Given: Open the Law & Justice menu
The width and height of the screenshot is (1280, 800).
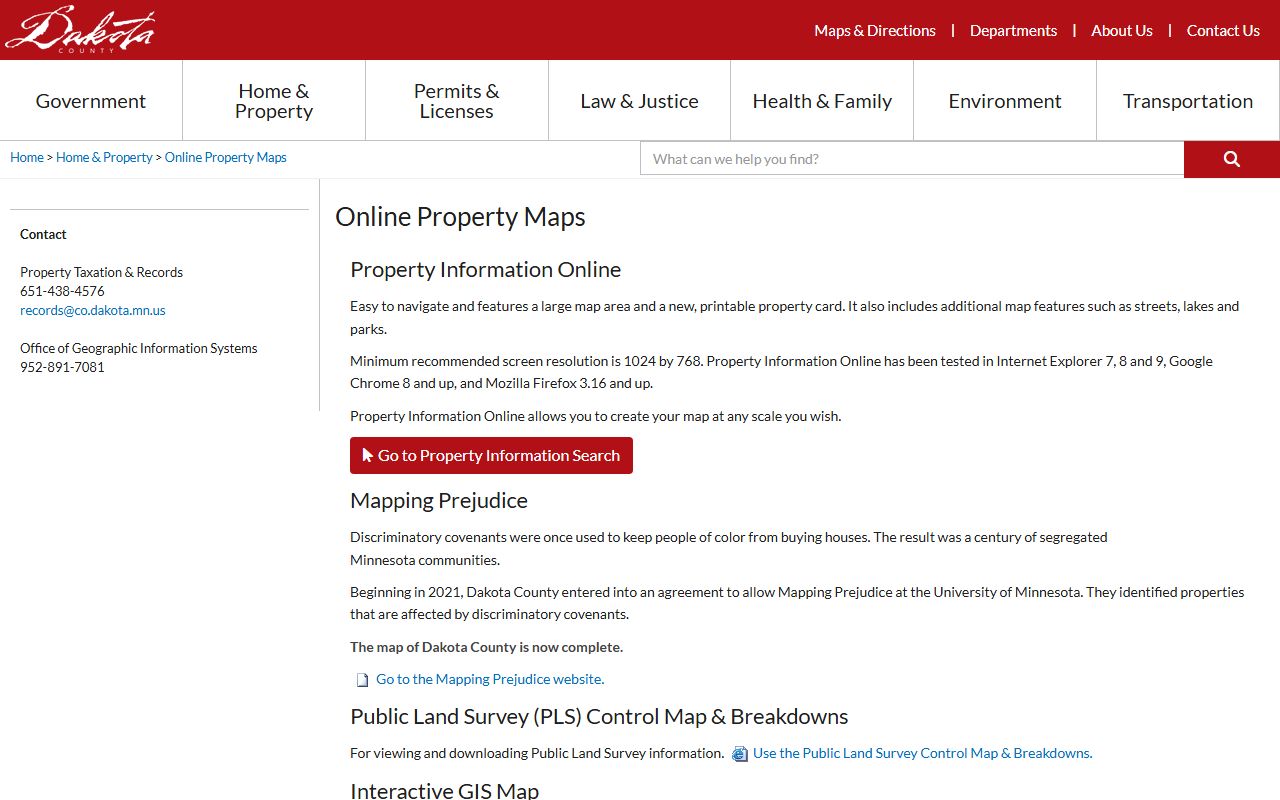Looking at the screenshot, I should pos(640,101).
